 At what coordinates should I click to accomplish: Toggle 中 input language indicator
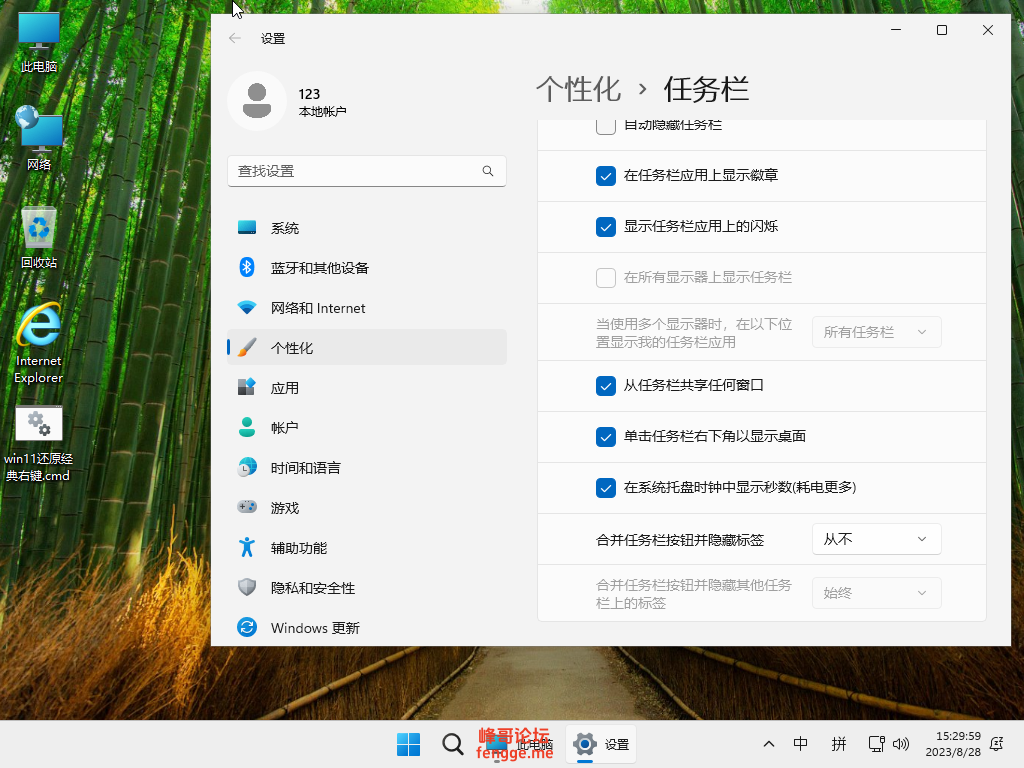(800, 744)
